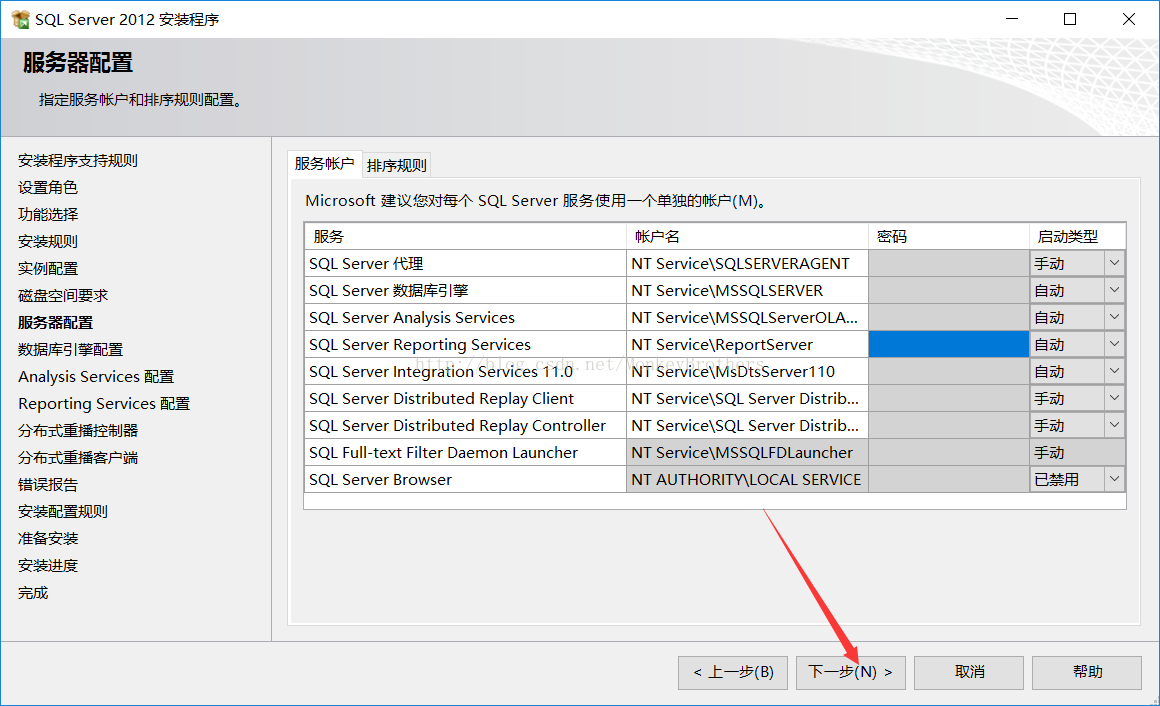1160x706 pixels.
Task: Click Analysis Services 配置 step in sidebar
Action: 96,377
